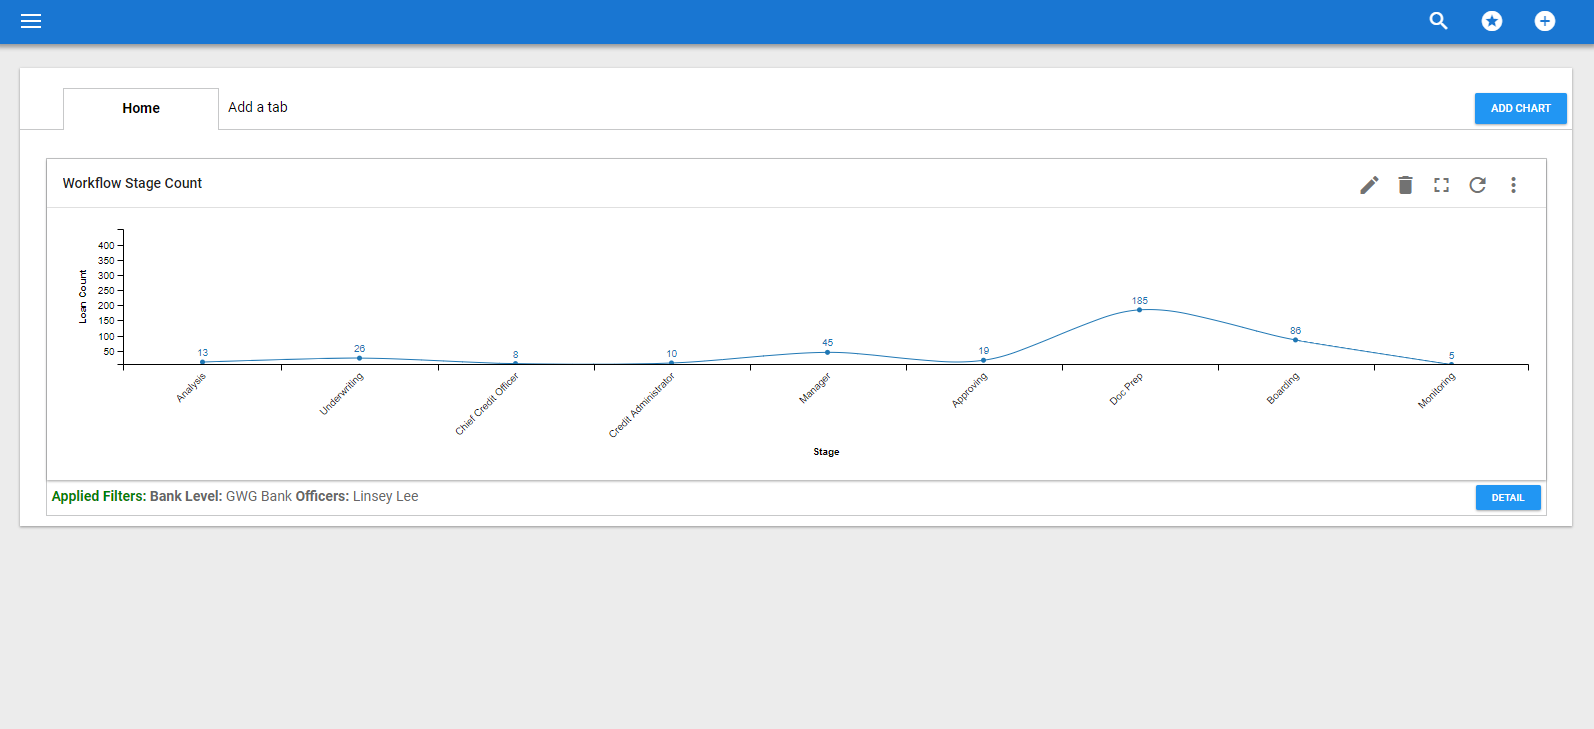The image size is (1594, 729).
Task: Refresh the Workflow Stage Count chart
Action: pyautogui.click(x=1477, y=185)
